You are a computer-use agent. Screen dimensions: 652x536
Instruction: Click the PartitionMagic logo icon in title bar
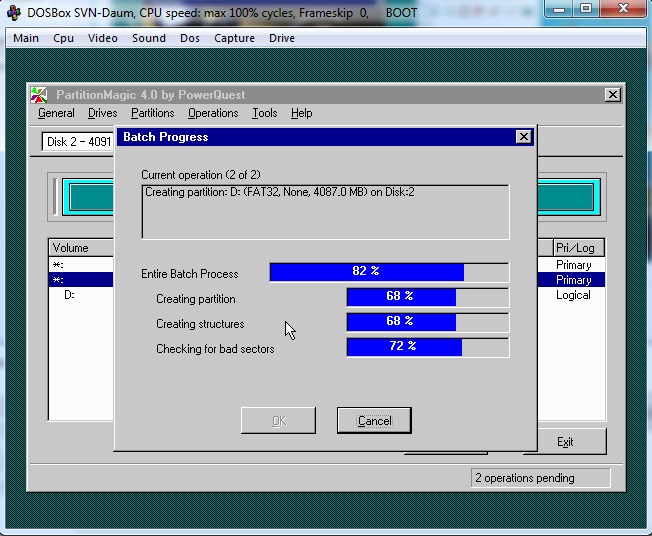click(x=39, y=95)
